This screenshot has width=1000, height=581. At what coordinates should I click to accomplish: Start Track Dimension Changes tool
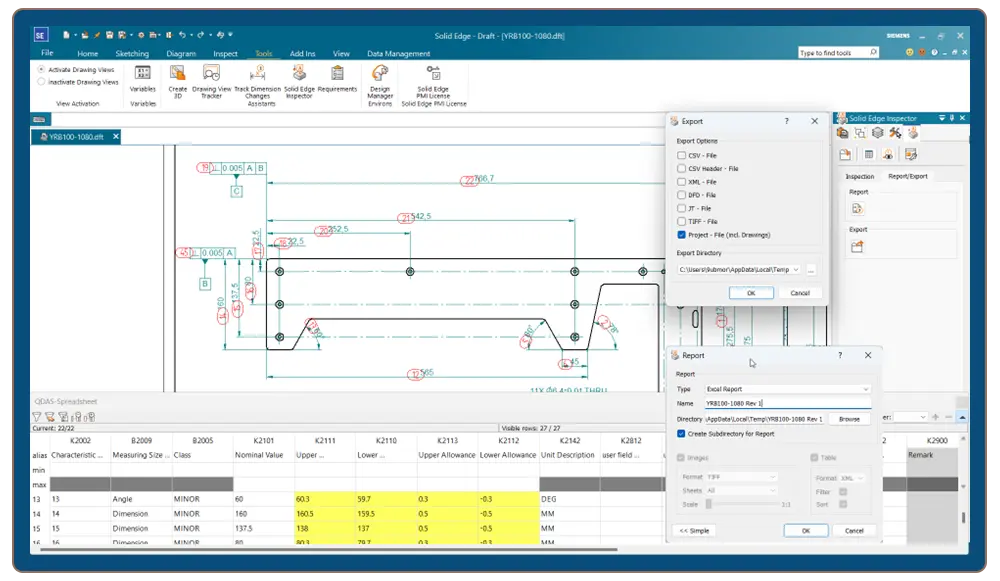click(258, 84)
